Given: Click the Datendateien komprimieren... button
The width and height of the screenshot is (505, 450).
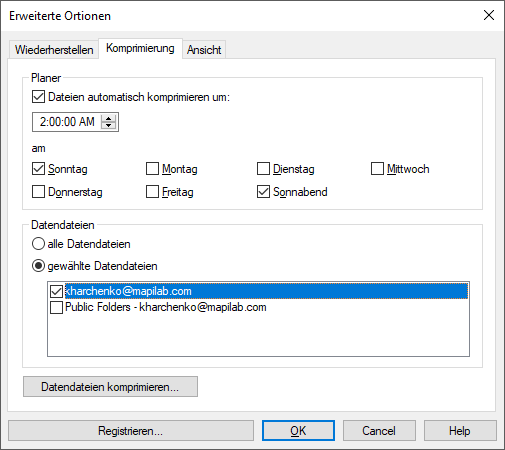Looking at the screenshot, I should (110, 387).
